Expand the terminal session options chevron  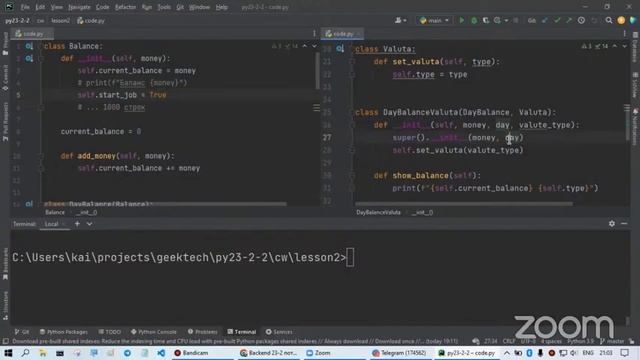click(89, 224)
